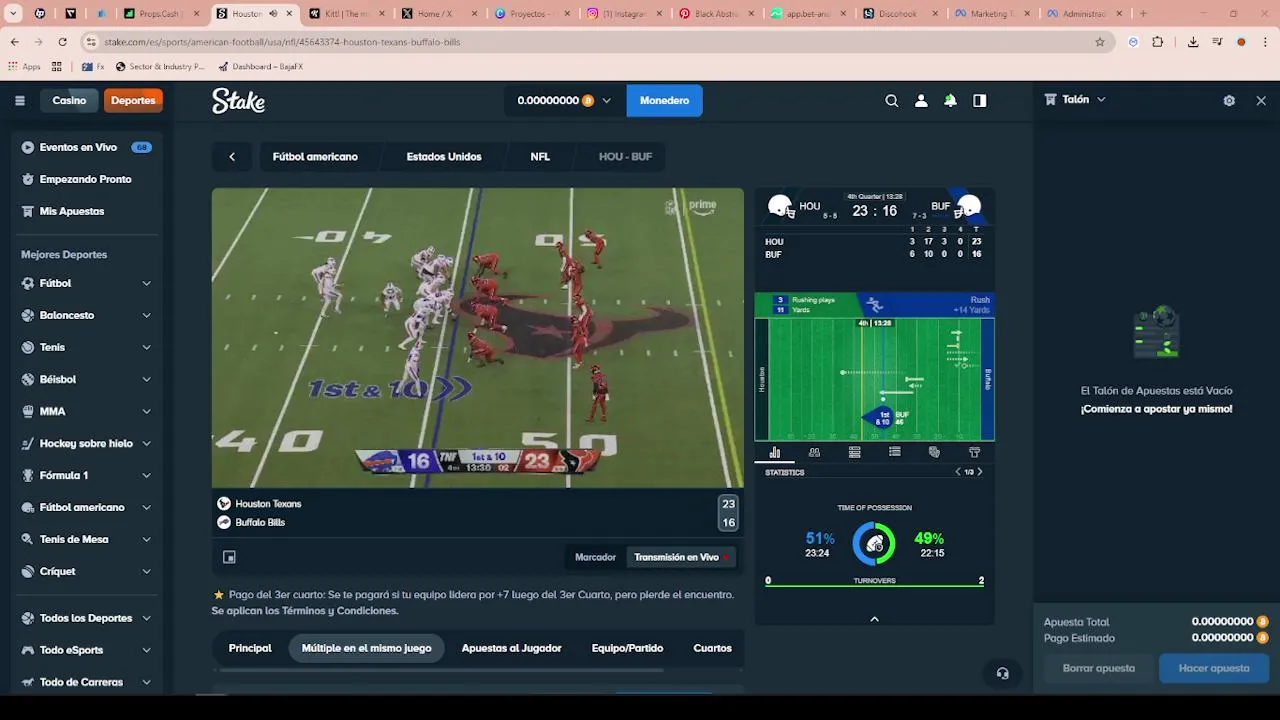Screen dimensions: 1280x720
Task: Select the lineups jersey tab icon
Action: tap(974, 452)
